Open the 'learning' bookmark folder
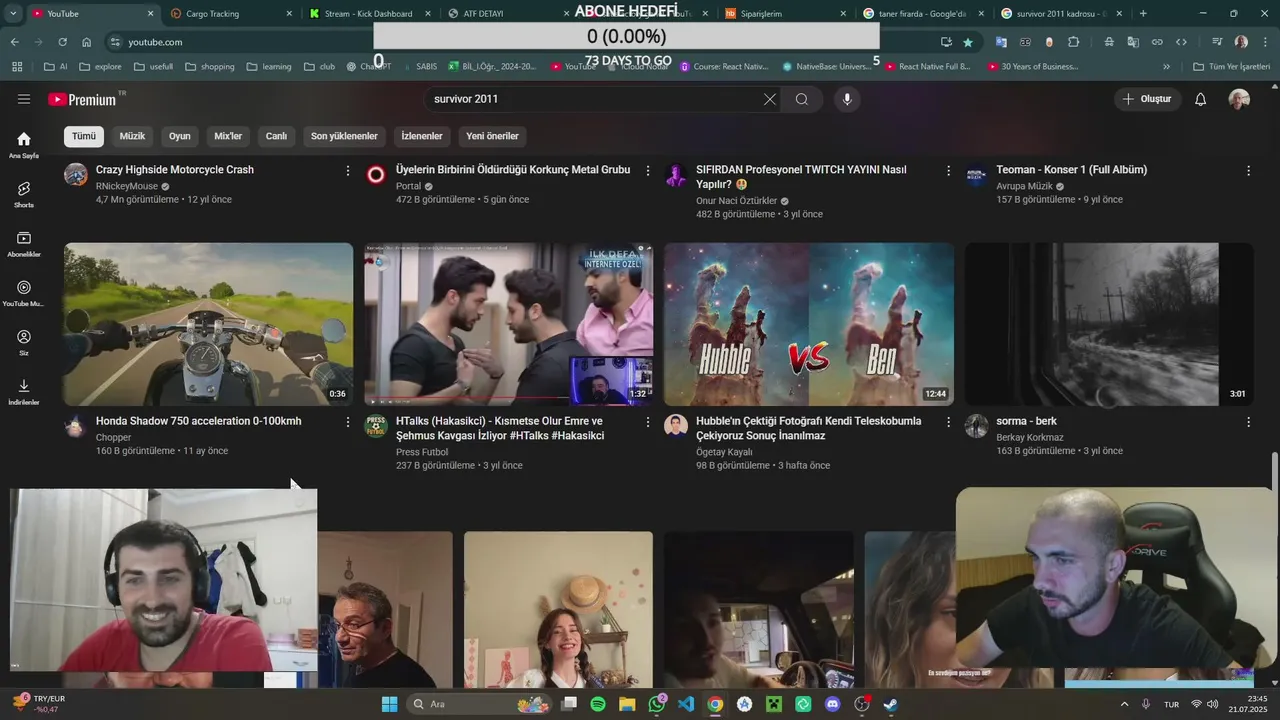 point(269,66)
